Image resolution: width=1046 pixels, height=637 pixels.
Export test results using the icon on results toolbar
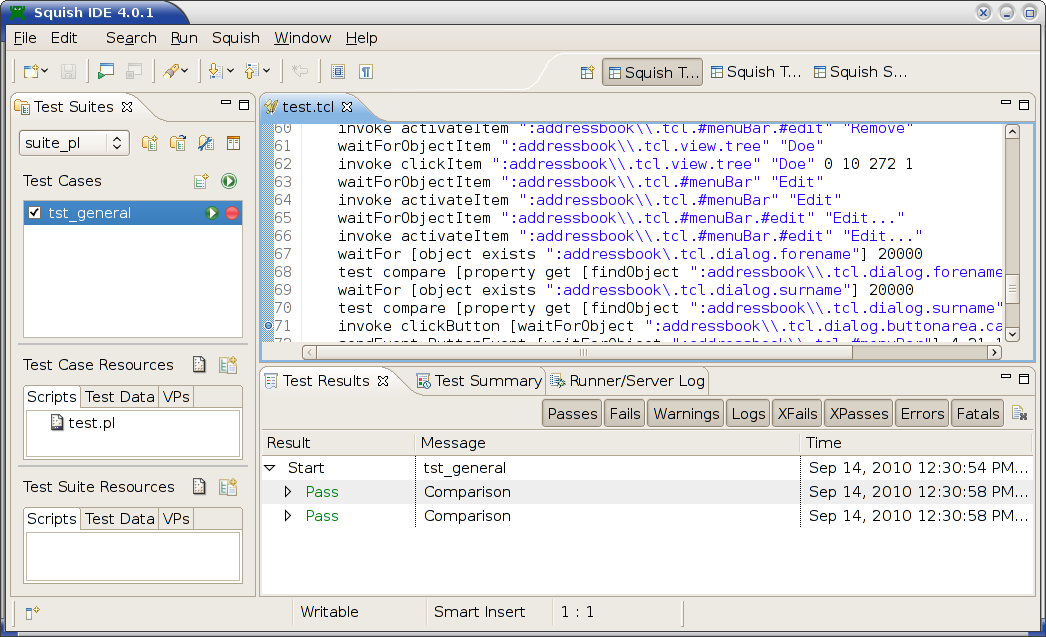coord(1021,412)
